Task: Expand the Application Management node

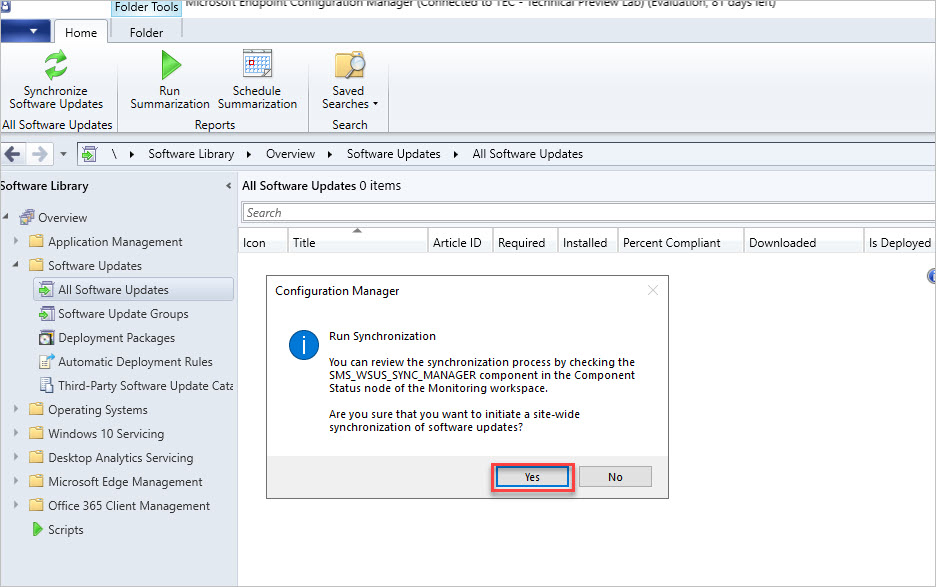Action: click(16, 241)
